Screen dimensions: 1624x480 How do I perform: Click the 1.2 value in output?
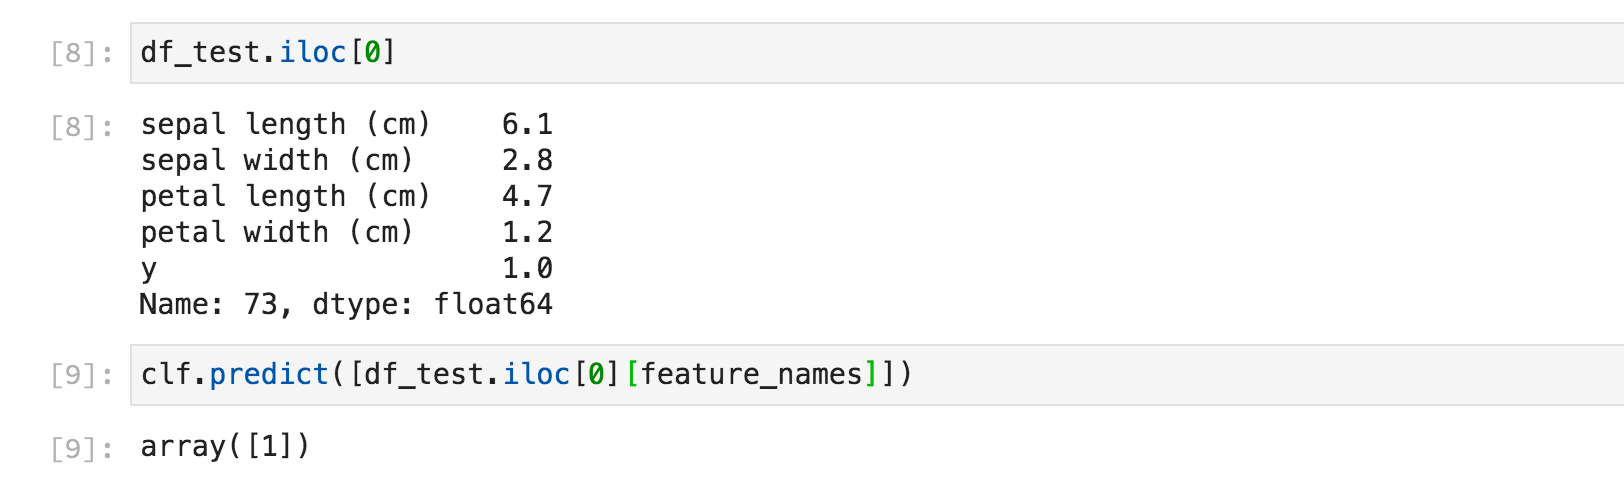pos(527,232)
